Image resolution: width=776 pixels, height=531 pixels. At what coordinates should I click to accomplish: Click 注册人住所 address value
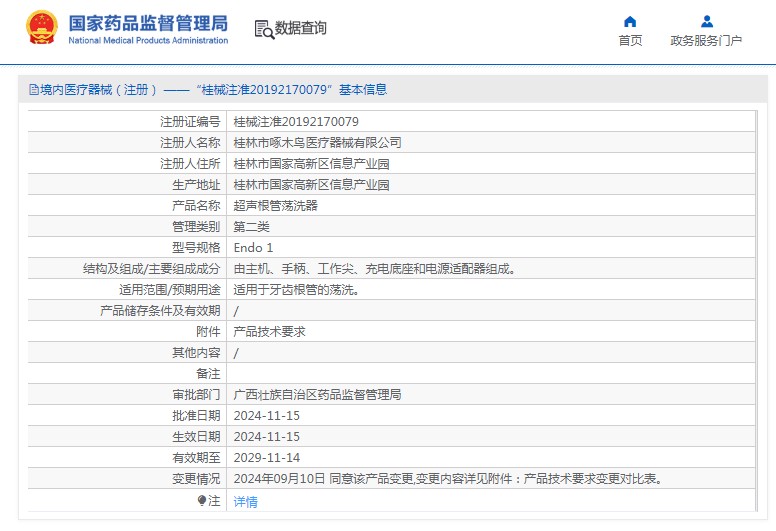click(x=311, y=164)
